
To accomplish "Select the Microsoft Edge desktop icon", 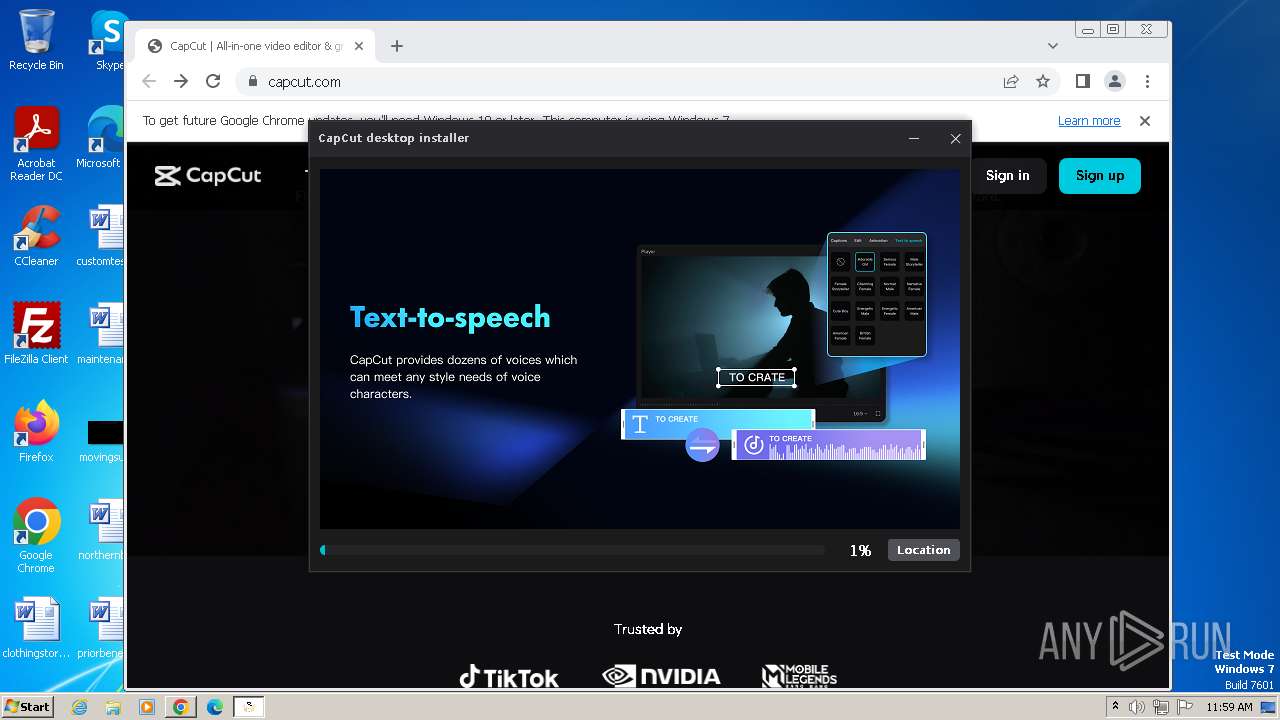I will (x=100, y=138).
